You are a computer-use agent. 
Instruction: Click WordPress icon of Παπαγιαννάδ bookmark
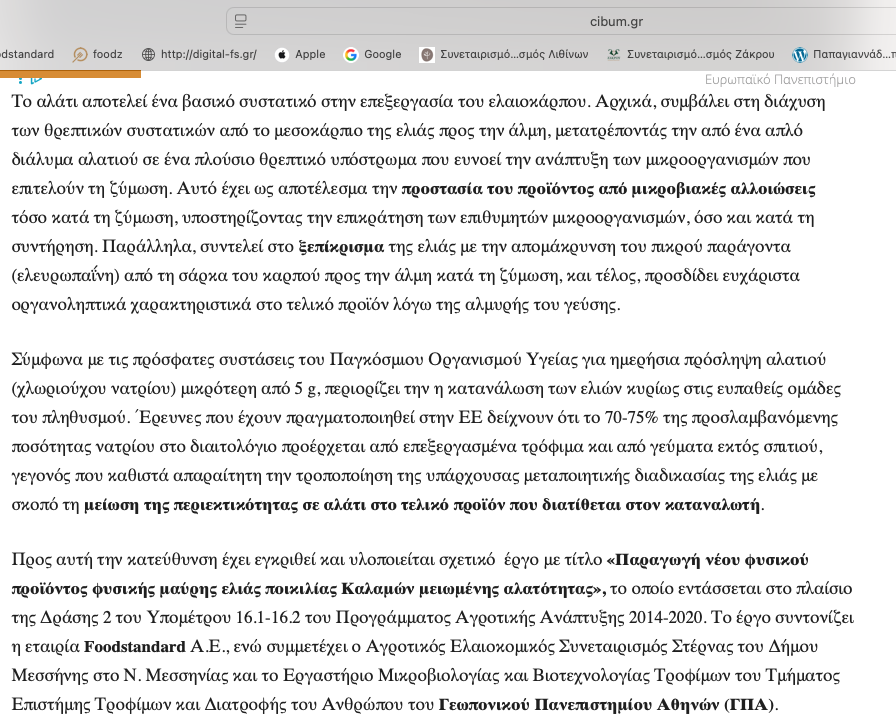click(x=799, y=55)
